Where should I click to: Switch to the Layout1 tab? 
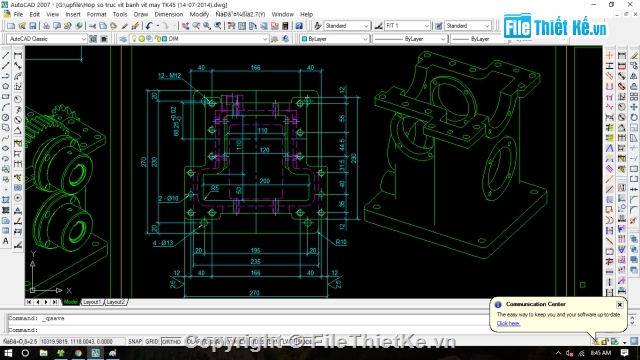pos(92,302)
